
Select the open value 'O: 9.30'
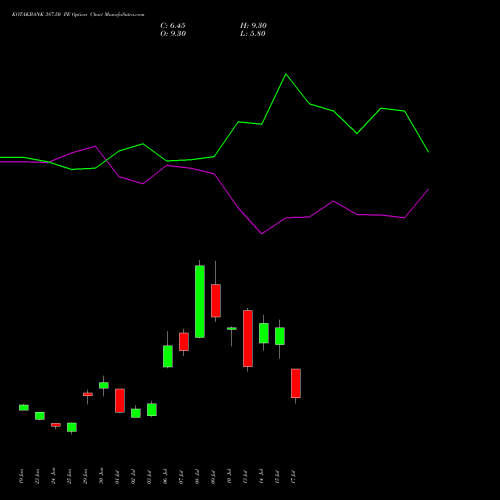click(173, 34)
